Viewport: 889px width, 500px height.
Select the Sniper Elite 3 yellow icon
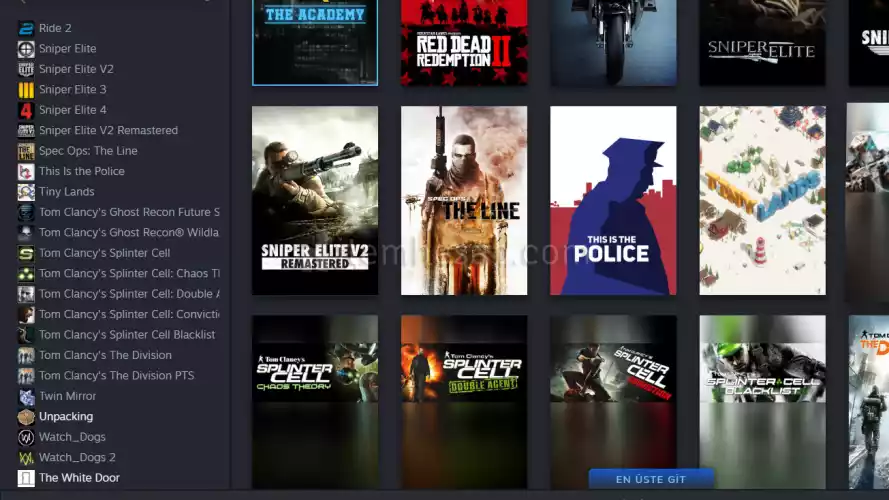[26, 90]
